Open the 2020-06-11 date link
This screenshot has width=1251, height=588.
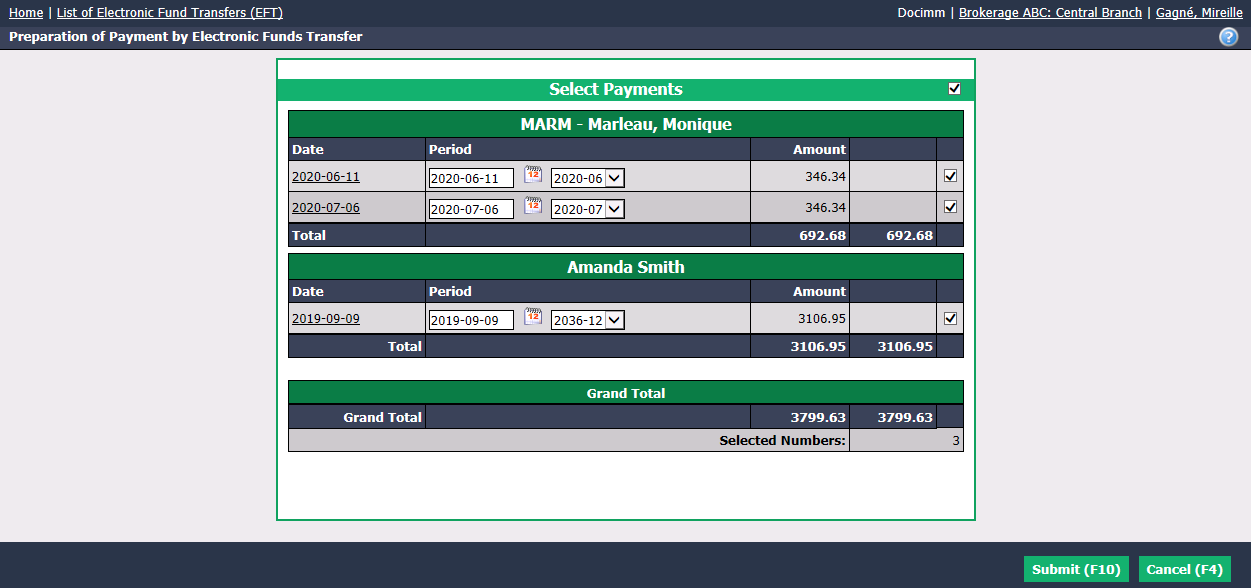click(x=326, y=177)
